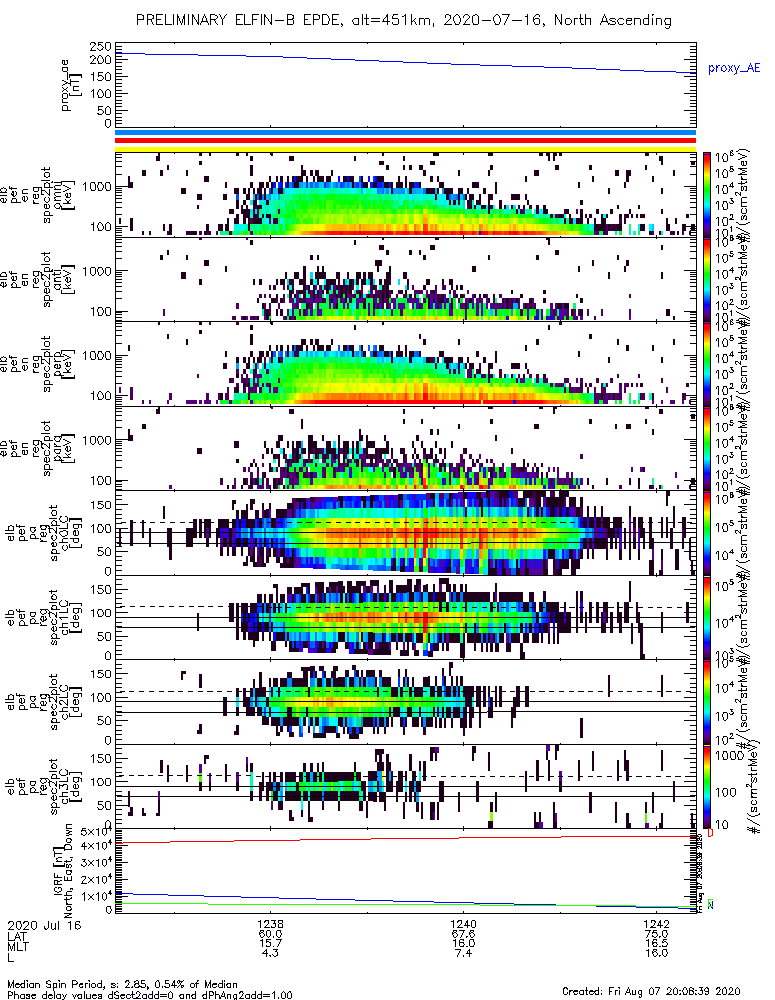Click the color scale bar beside ch0LC panel
775x1000 pixels.
tap(706, 533)
